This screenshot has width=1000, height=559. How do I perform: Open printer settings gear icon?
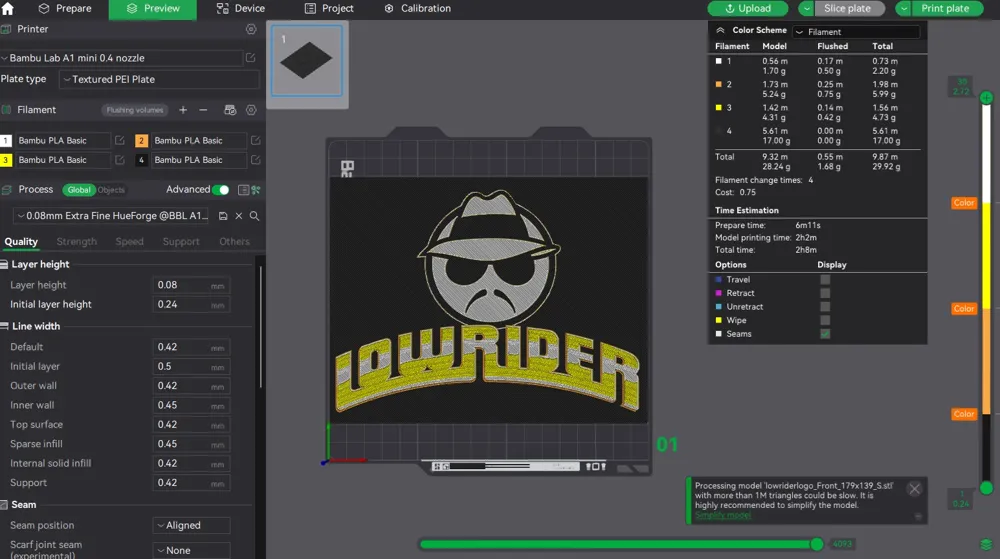click(x=251, y=29)
